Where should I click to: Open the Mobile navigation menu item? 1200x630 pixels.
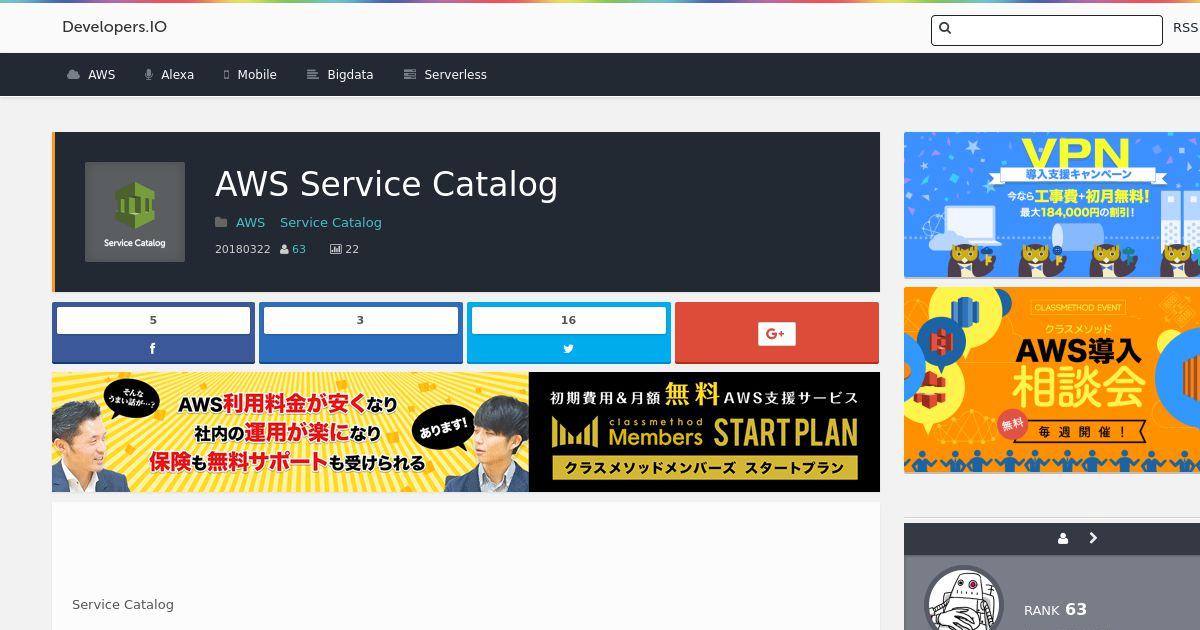250,75
